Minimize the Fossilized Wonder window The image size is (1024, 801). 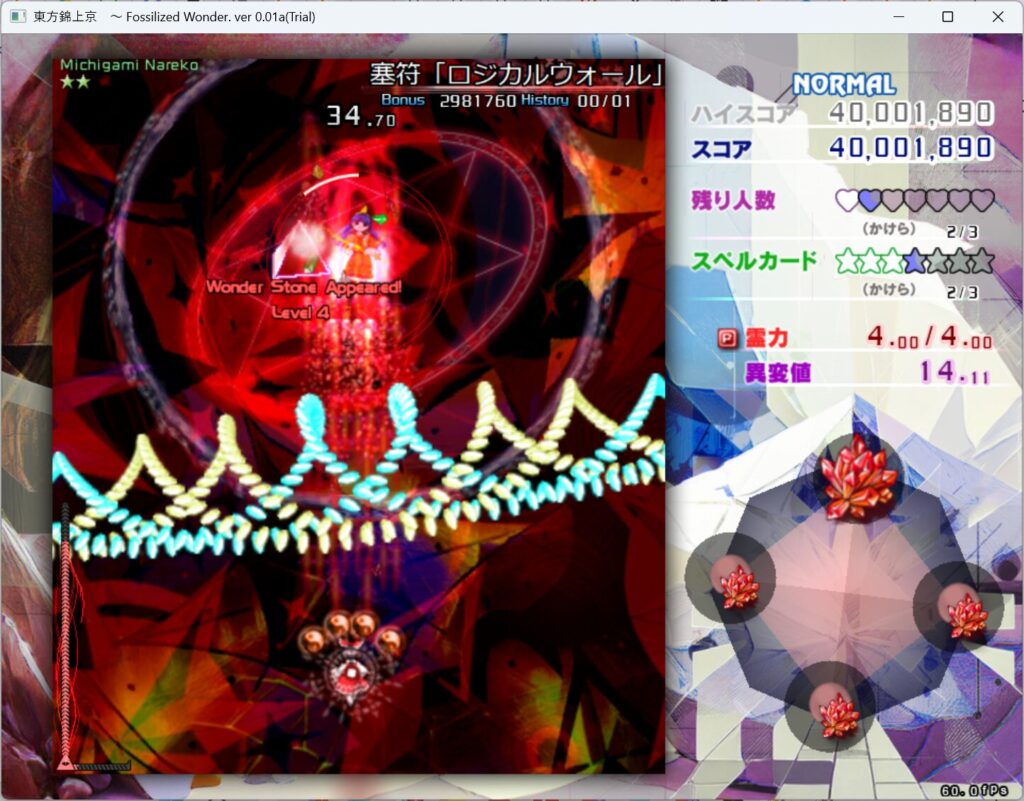pos(899,17)
